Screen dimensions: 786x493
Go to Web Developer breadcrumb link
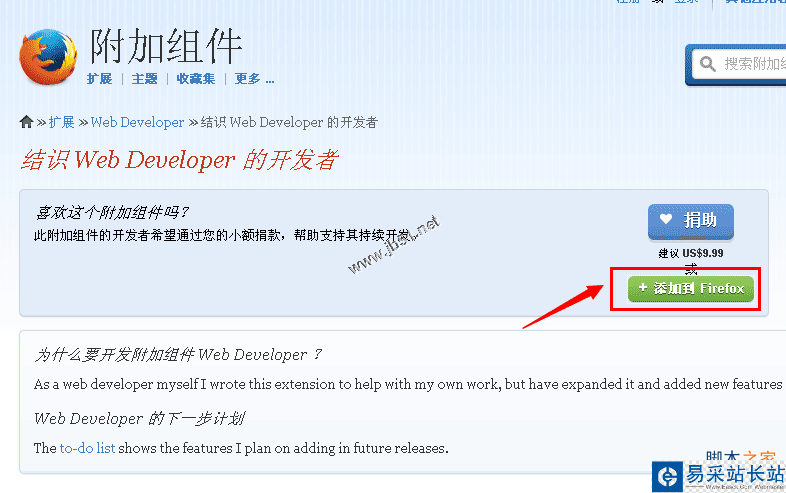137,122
